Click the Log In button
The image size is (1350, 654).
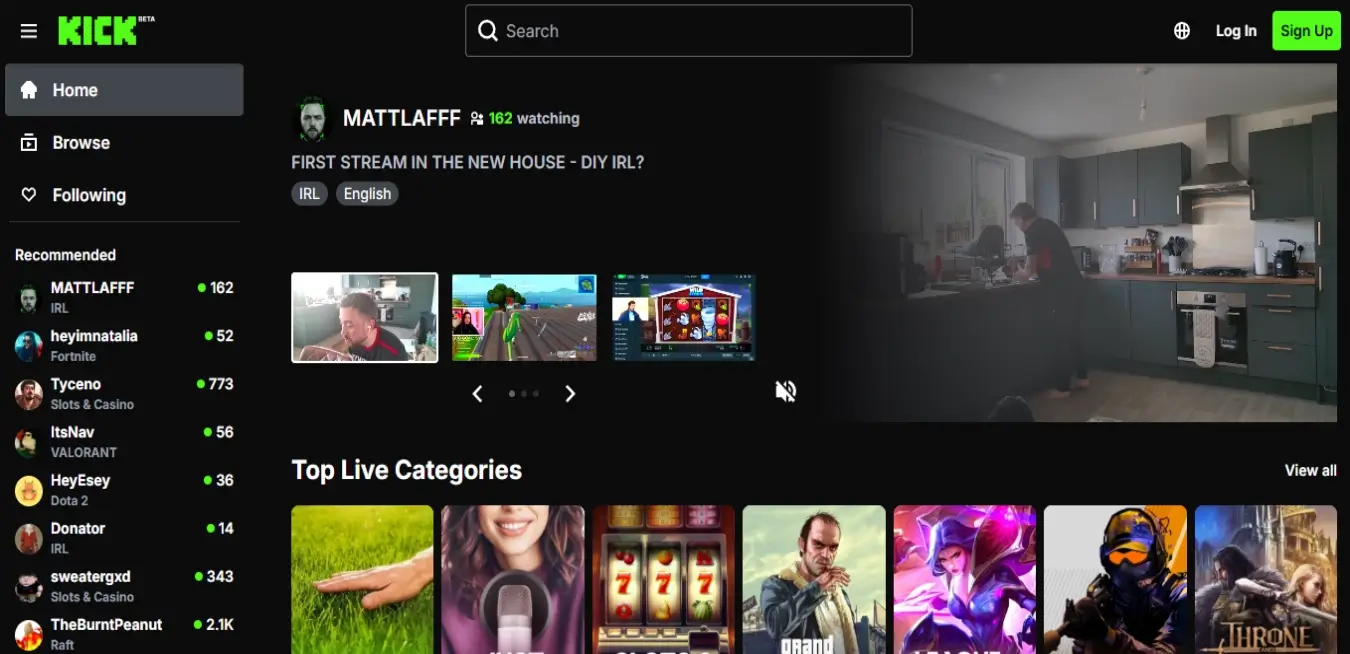pos(1236,31)
